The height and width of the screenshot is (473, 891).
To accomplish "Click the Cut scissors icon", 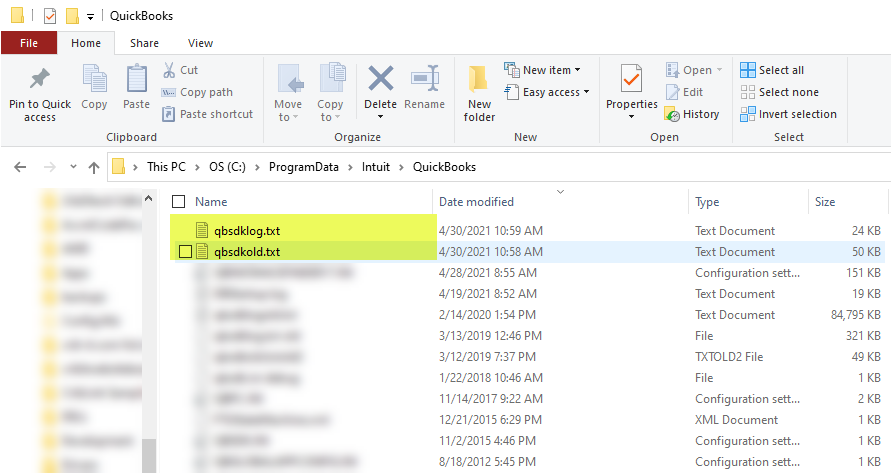I will point(170,70).
